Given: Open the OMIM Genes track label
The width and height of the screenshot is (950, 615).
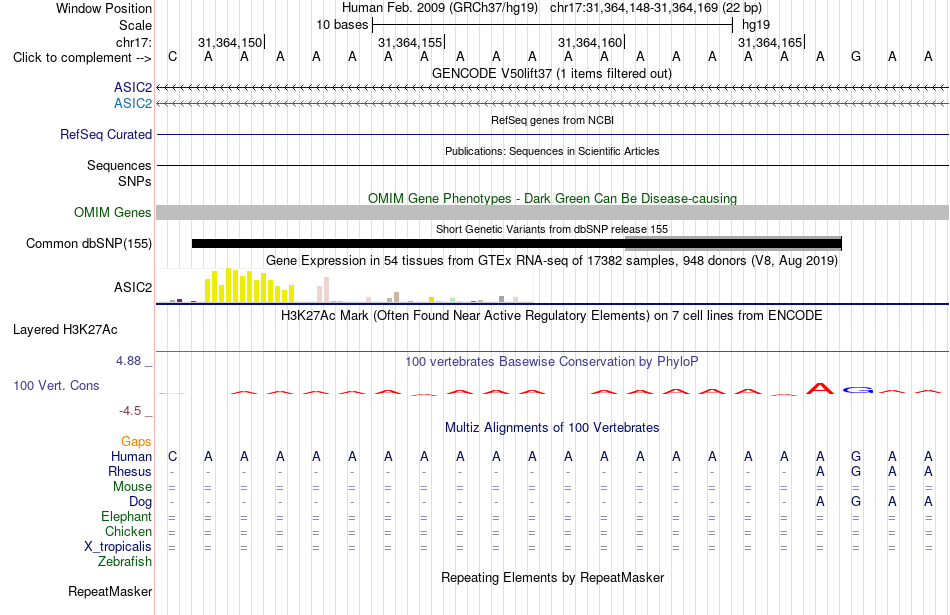Looking at the screenshot, I should tap(112, 213).
